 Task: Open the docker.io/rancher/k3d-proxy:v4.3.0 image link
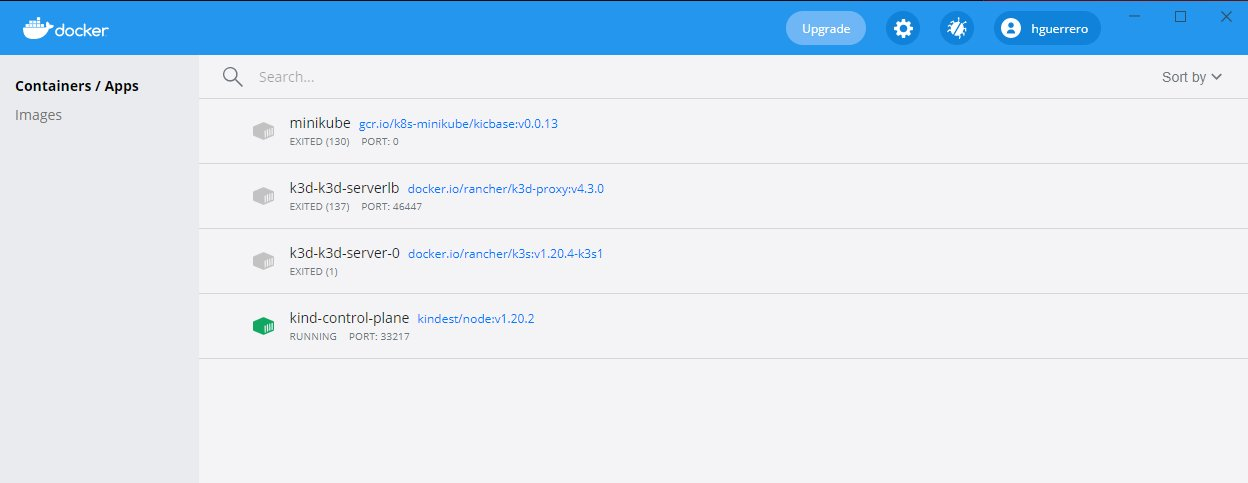(506, 188)
